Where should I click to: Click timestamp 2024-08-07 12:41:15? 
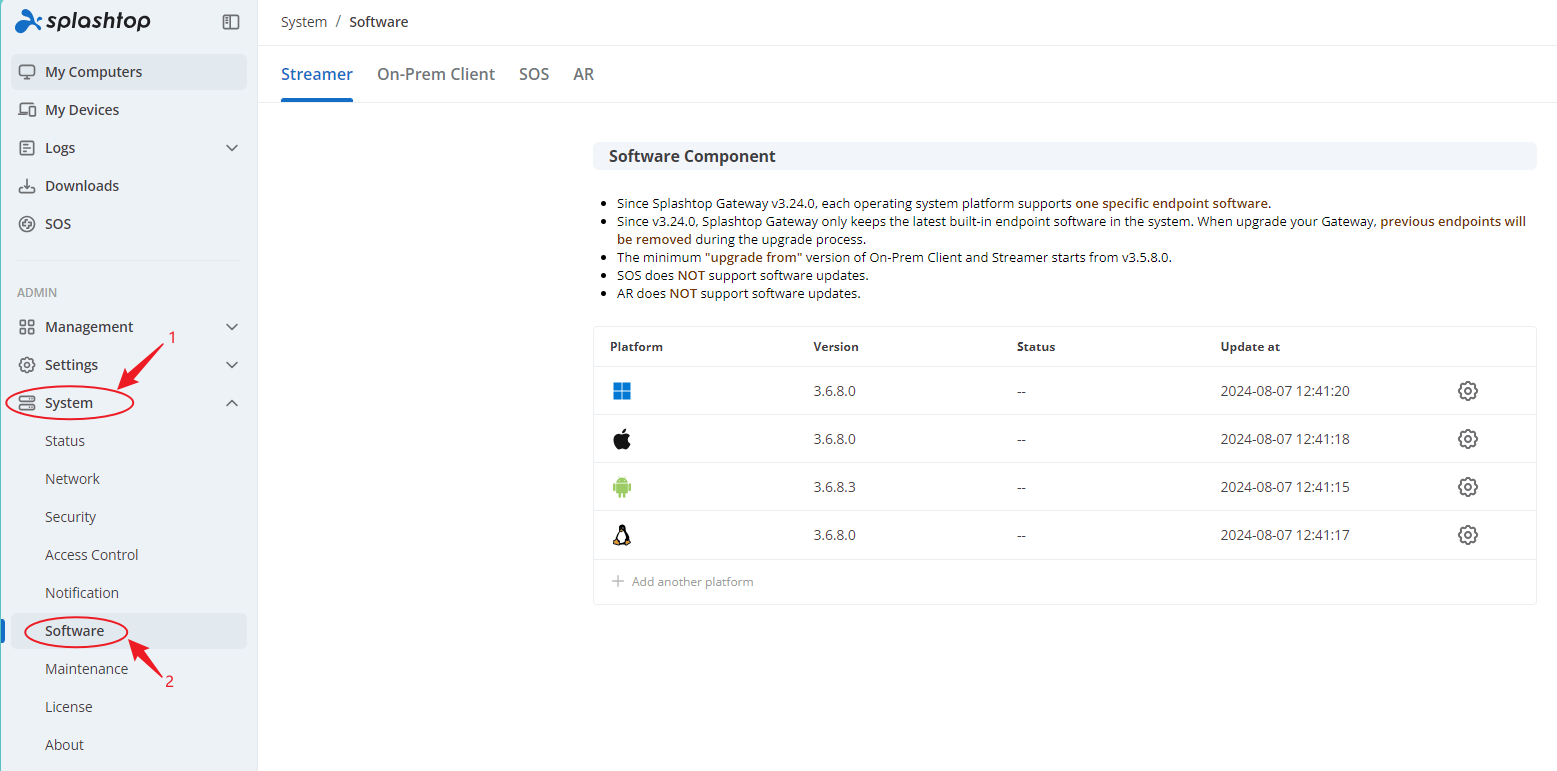pyautogui.click(x=1285, y=487)
